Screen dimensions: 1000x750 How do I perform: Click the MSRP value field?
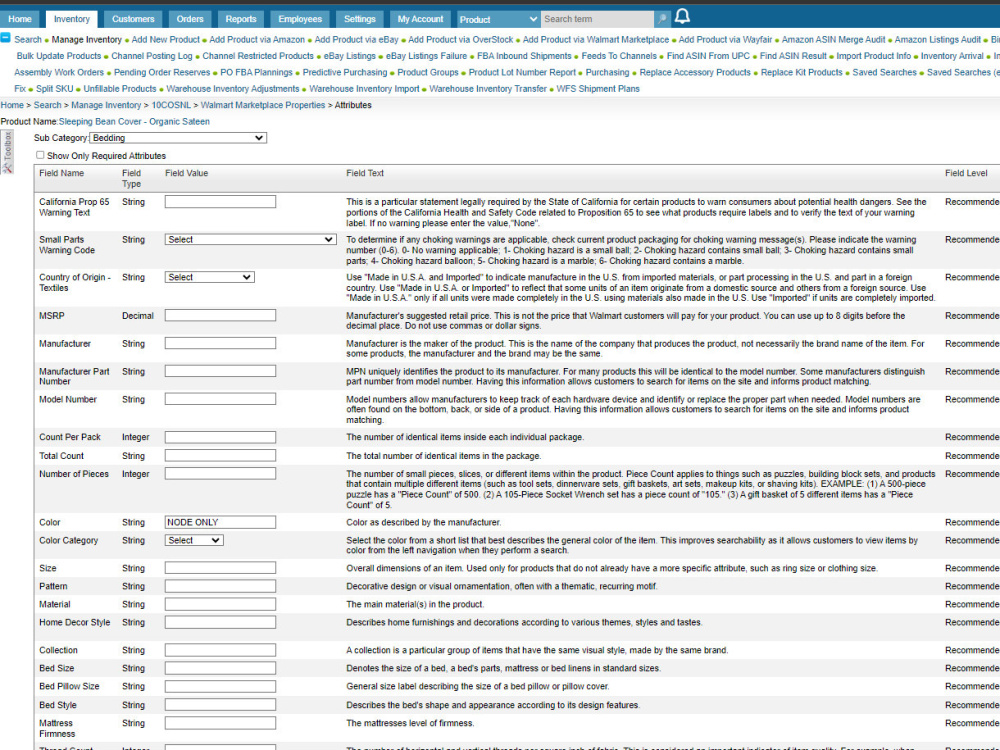click(220, 316)
